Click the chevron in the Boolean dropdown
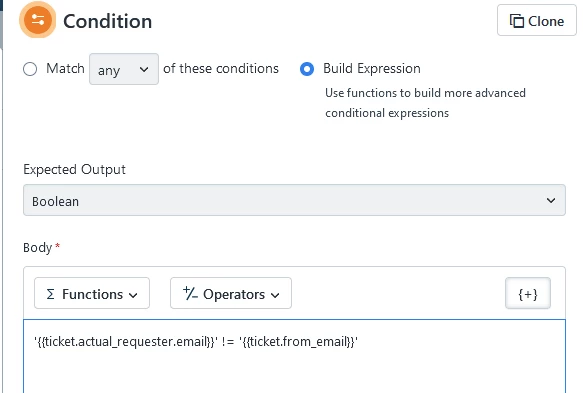 click(551, 200)
